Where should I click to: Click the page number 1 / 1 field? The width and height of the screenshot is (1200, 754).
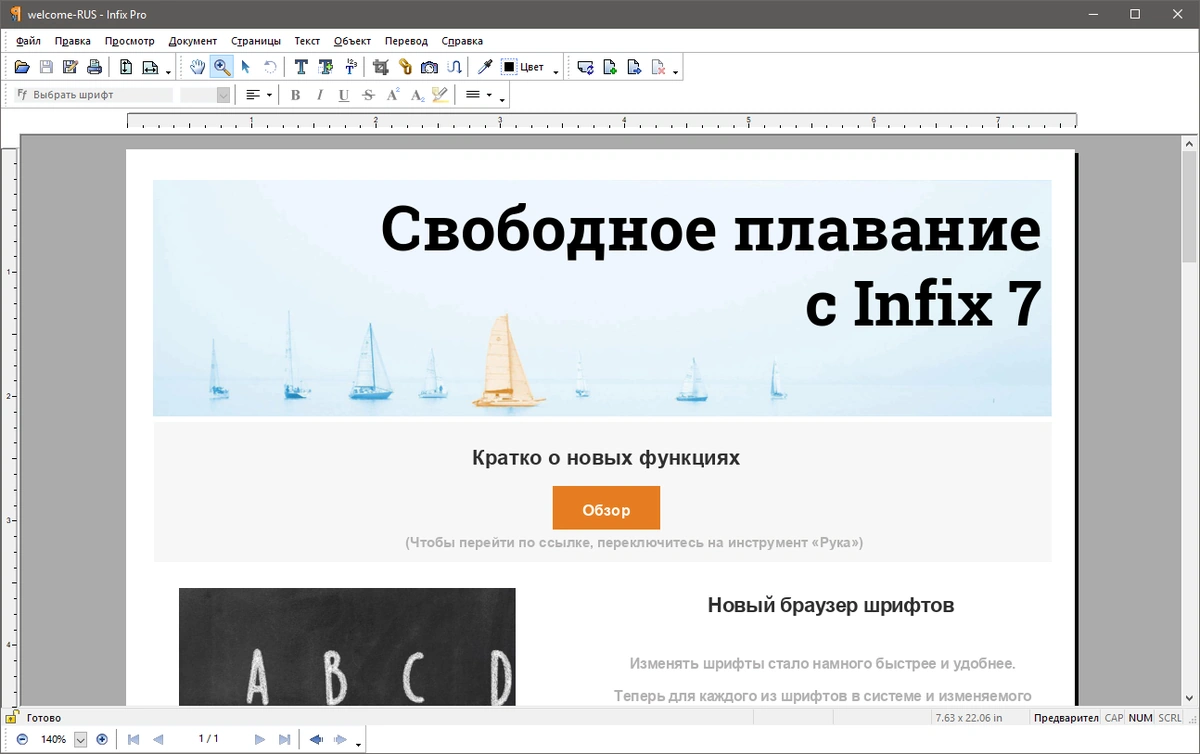click(x=208, y=739)
